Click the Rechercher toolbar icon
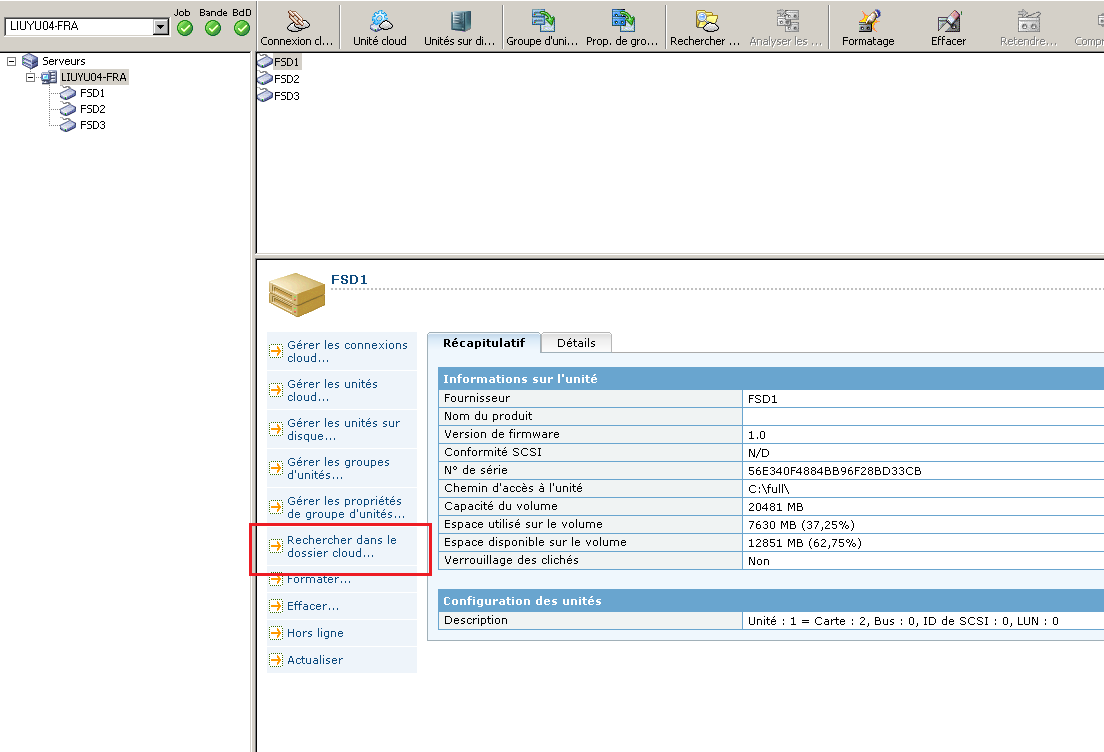The height and width of the screenshot is (752, 1104). [x=706, y=27]
